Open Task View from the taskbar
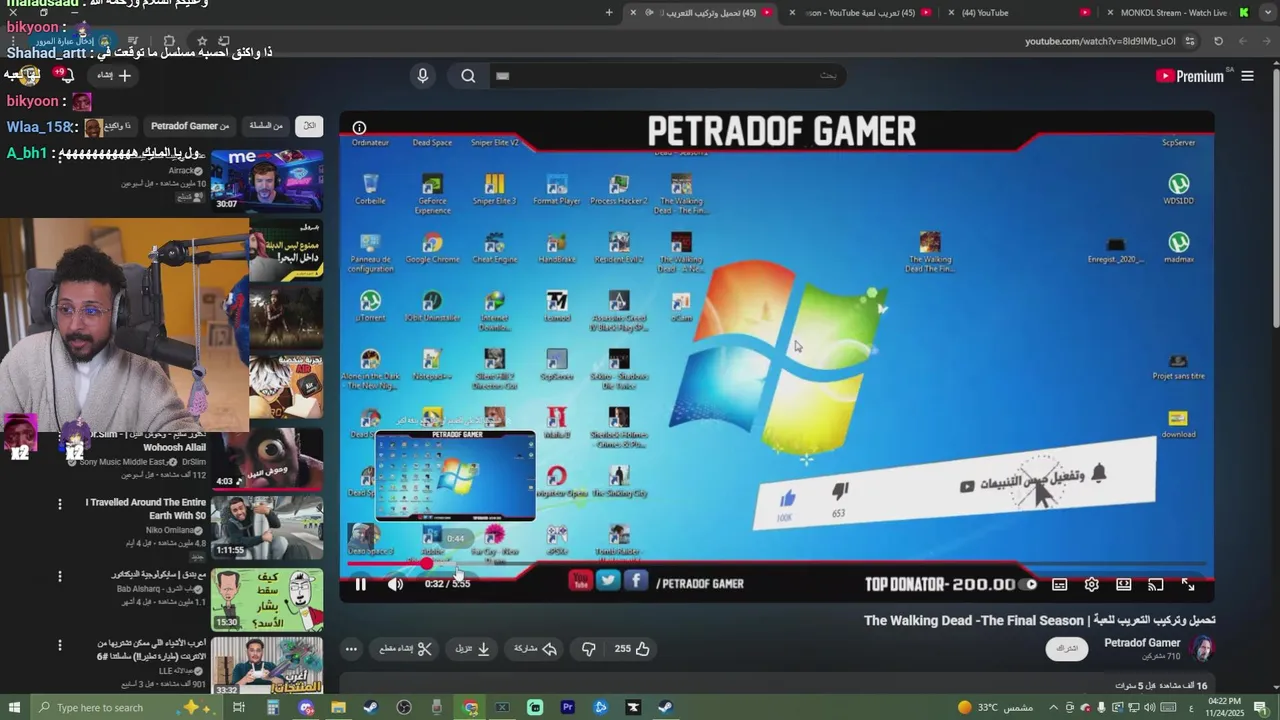 point(239,707)
